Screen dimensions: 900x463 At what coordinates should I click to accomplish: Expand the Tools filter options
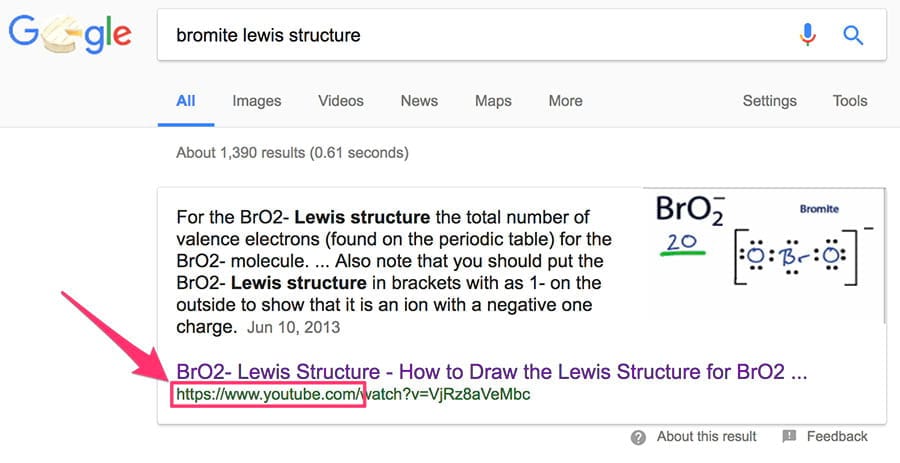click(x=850, y=101)
